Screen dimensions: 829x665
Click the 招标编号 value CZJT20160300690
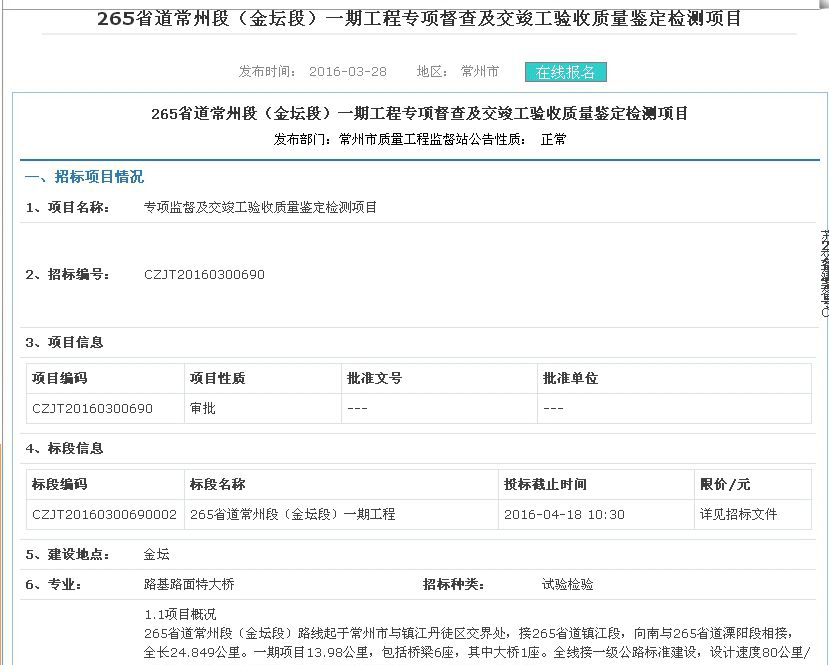coord(204,275)
